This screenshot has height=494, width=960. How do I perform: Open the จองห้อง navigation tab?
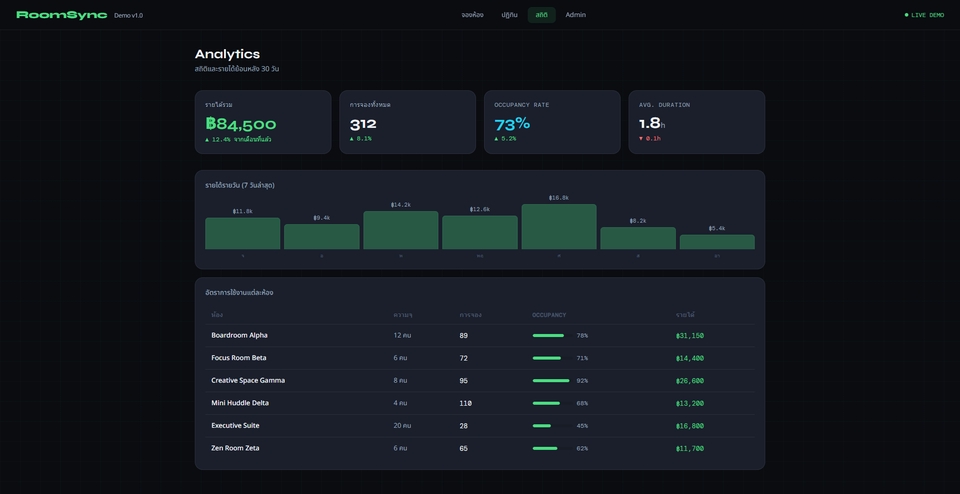472,15
